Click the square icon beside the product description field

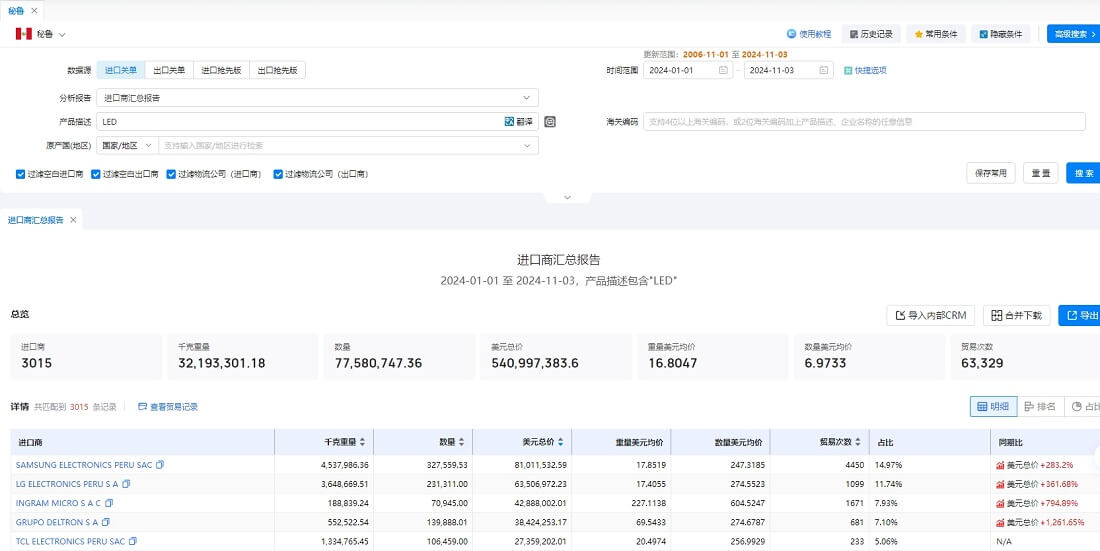550,121
